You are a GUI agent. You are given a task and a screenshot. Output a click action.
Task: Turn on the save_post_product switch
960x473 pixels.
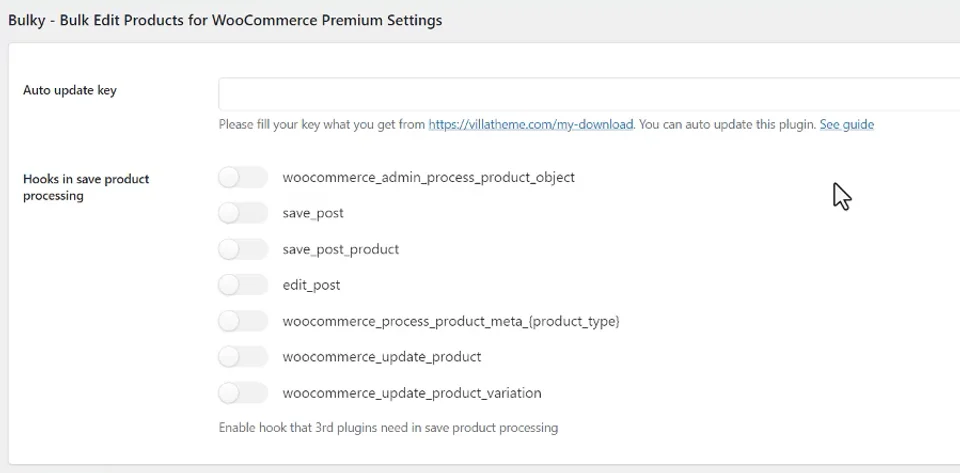243,249
